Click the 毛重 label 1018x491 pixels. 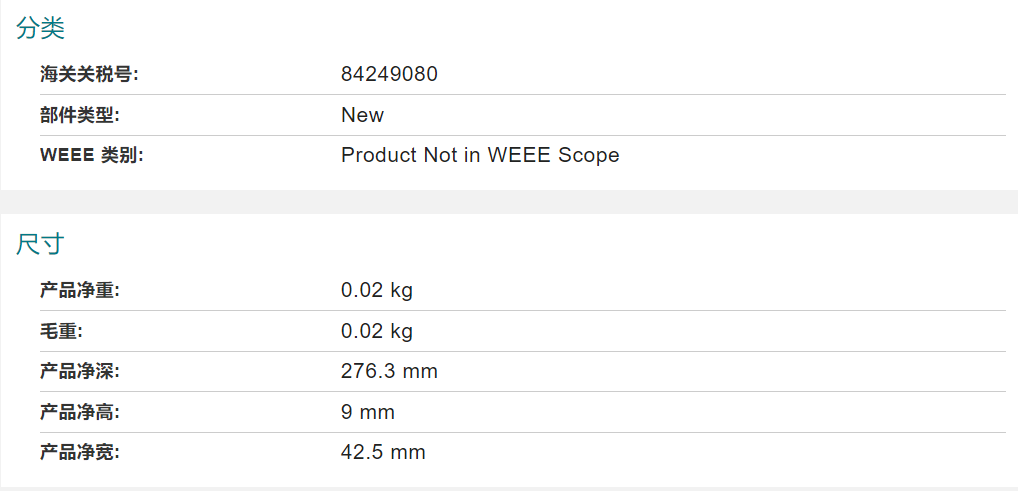point(62,331)
